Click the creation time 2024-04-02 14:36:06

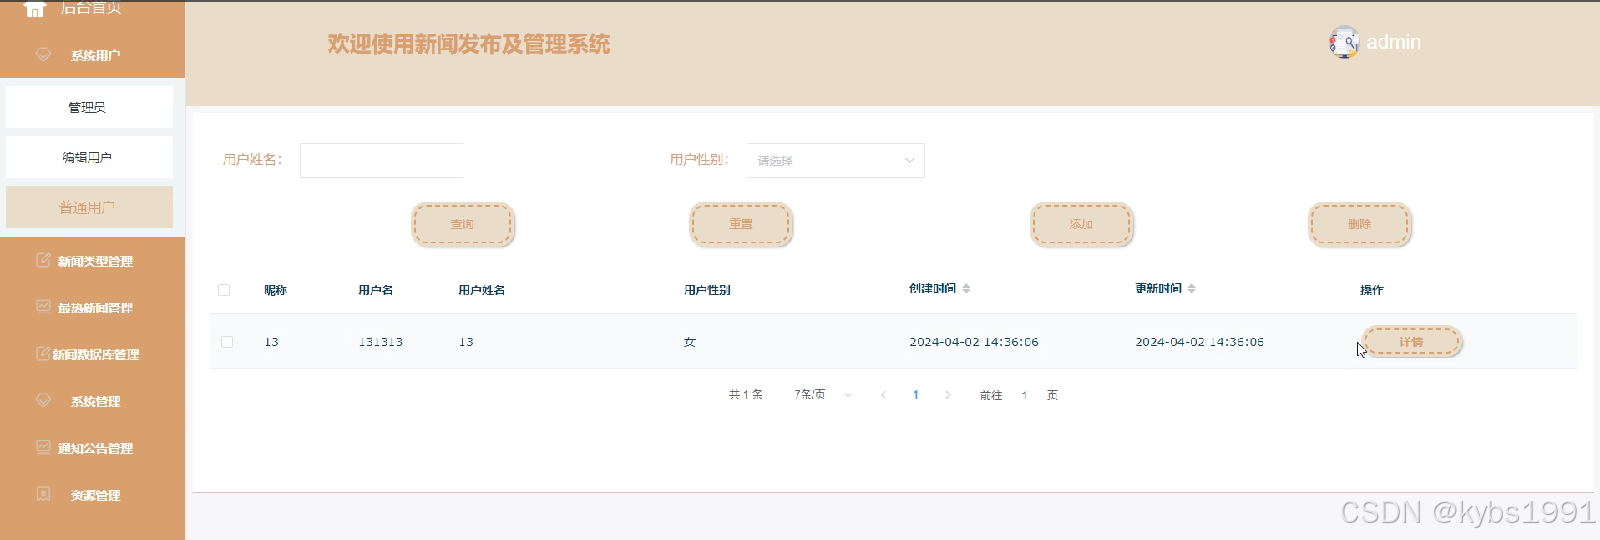pos(973,342)
